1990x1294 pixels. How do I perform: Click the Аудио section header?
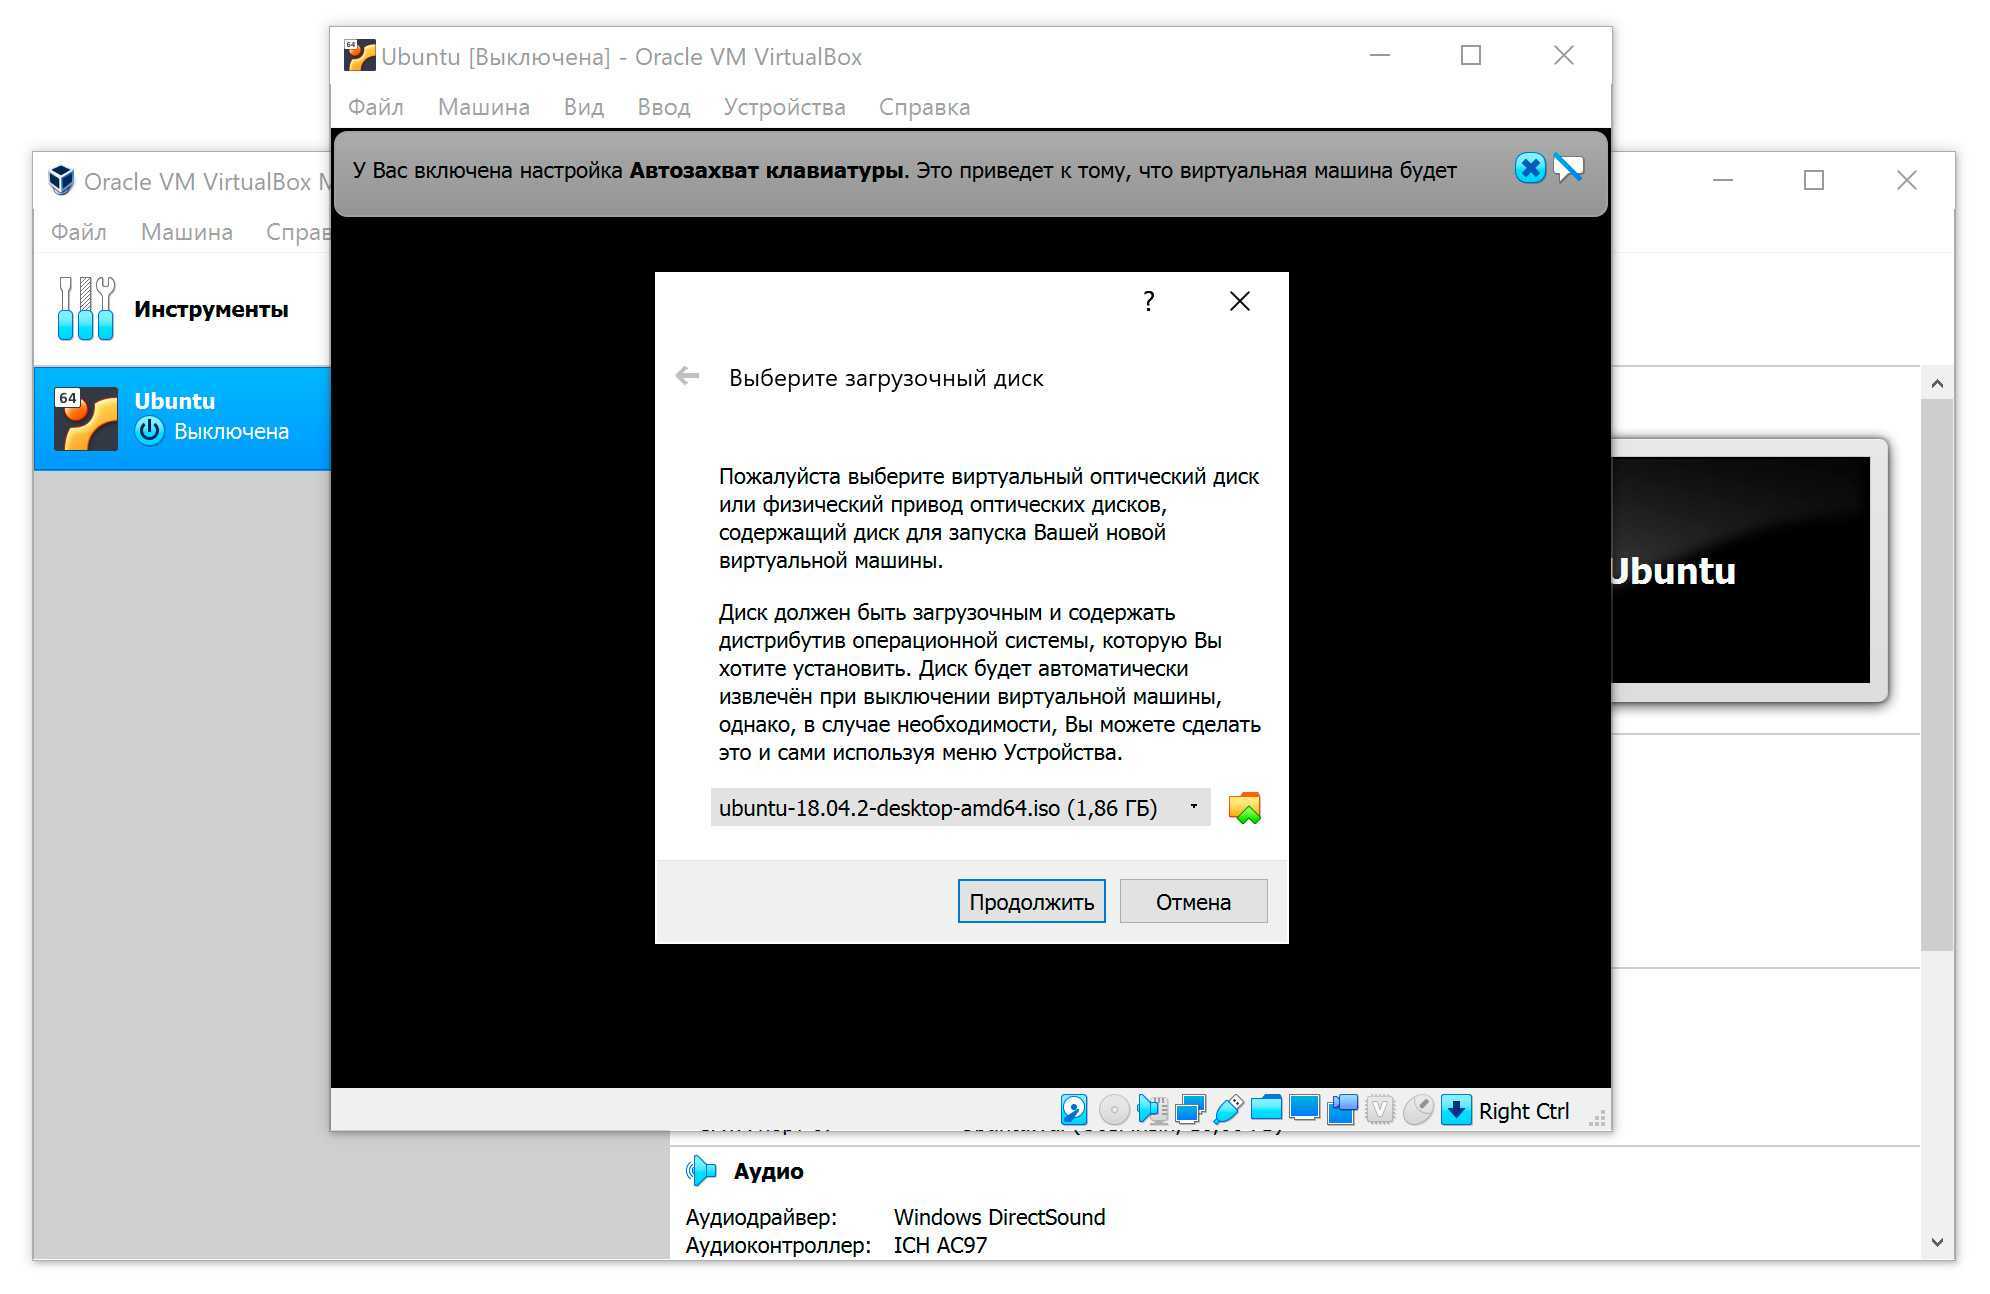pyautogui.click(x=768, y=1171)
